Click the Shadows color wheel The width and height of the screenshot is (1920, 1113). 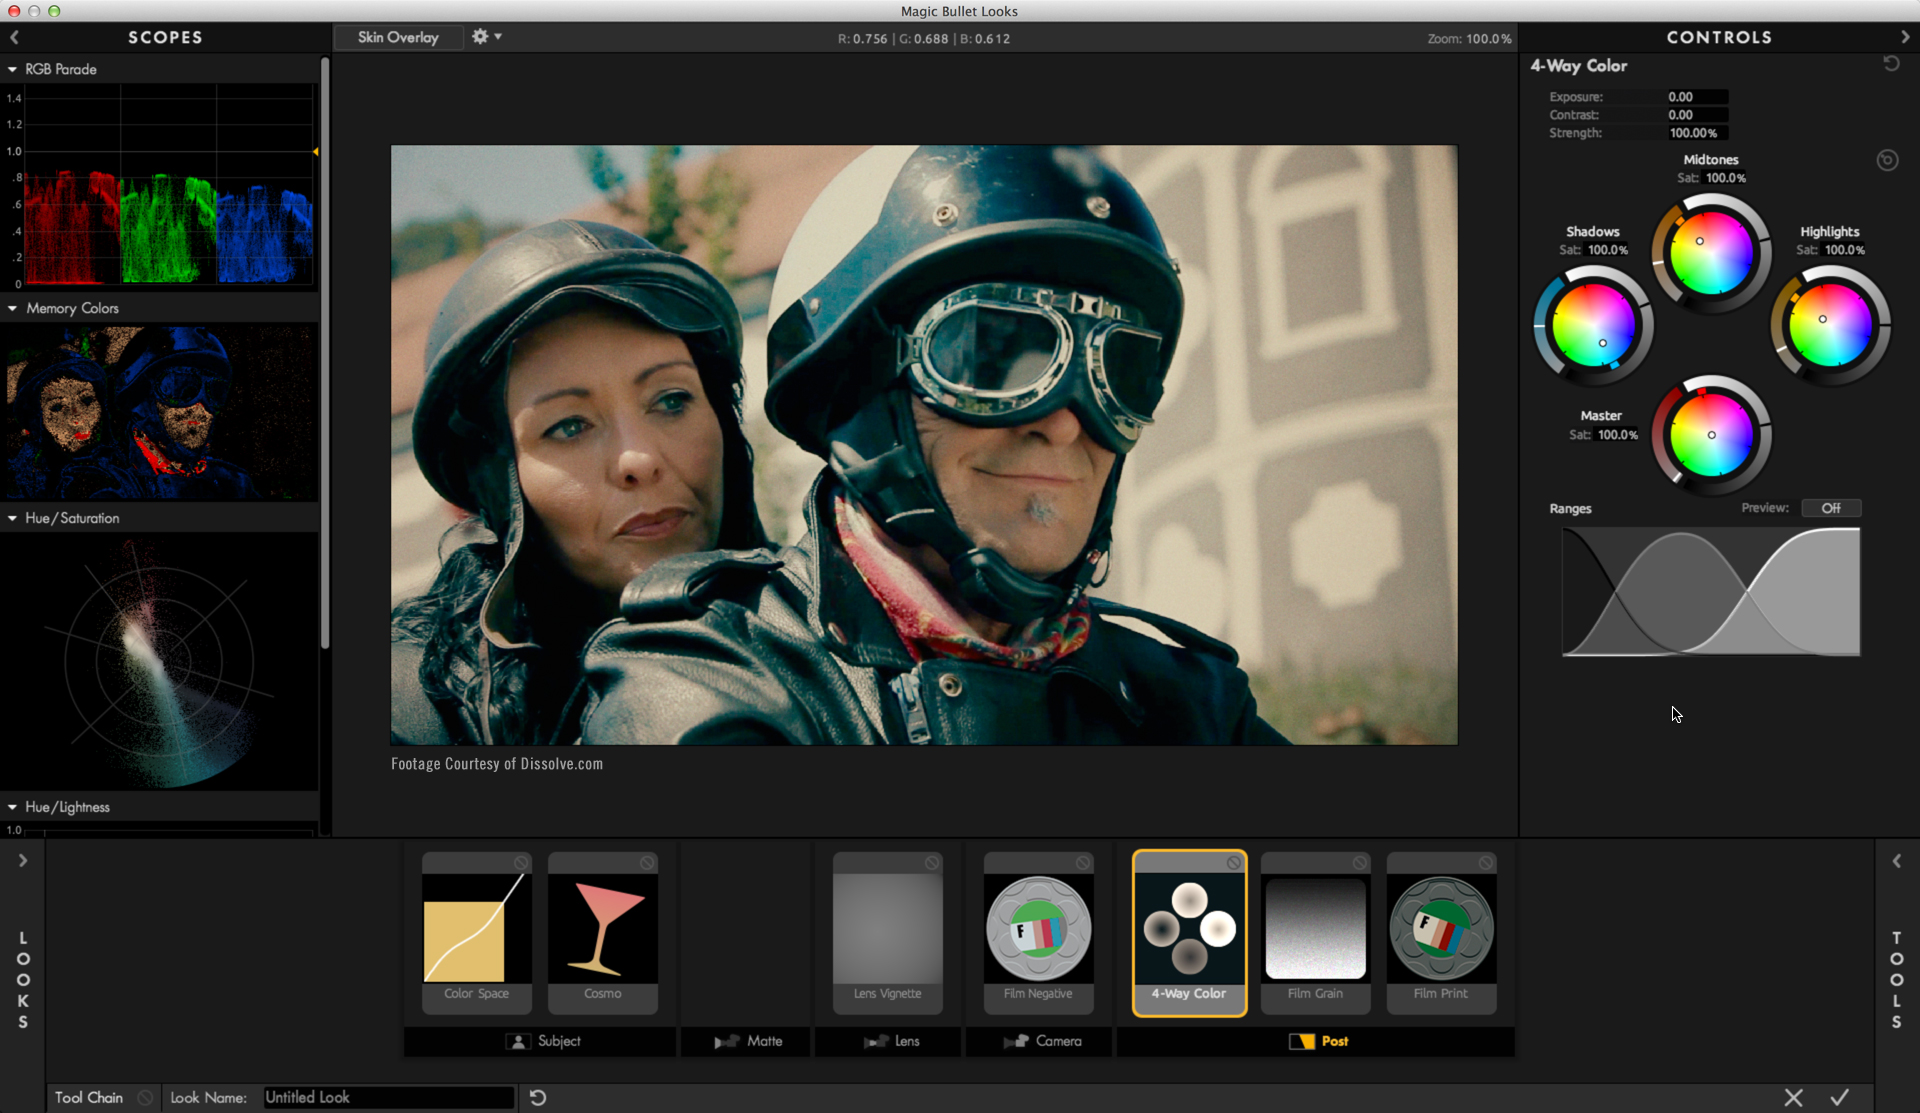pos(1593,326)
